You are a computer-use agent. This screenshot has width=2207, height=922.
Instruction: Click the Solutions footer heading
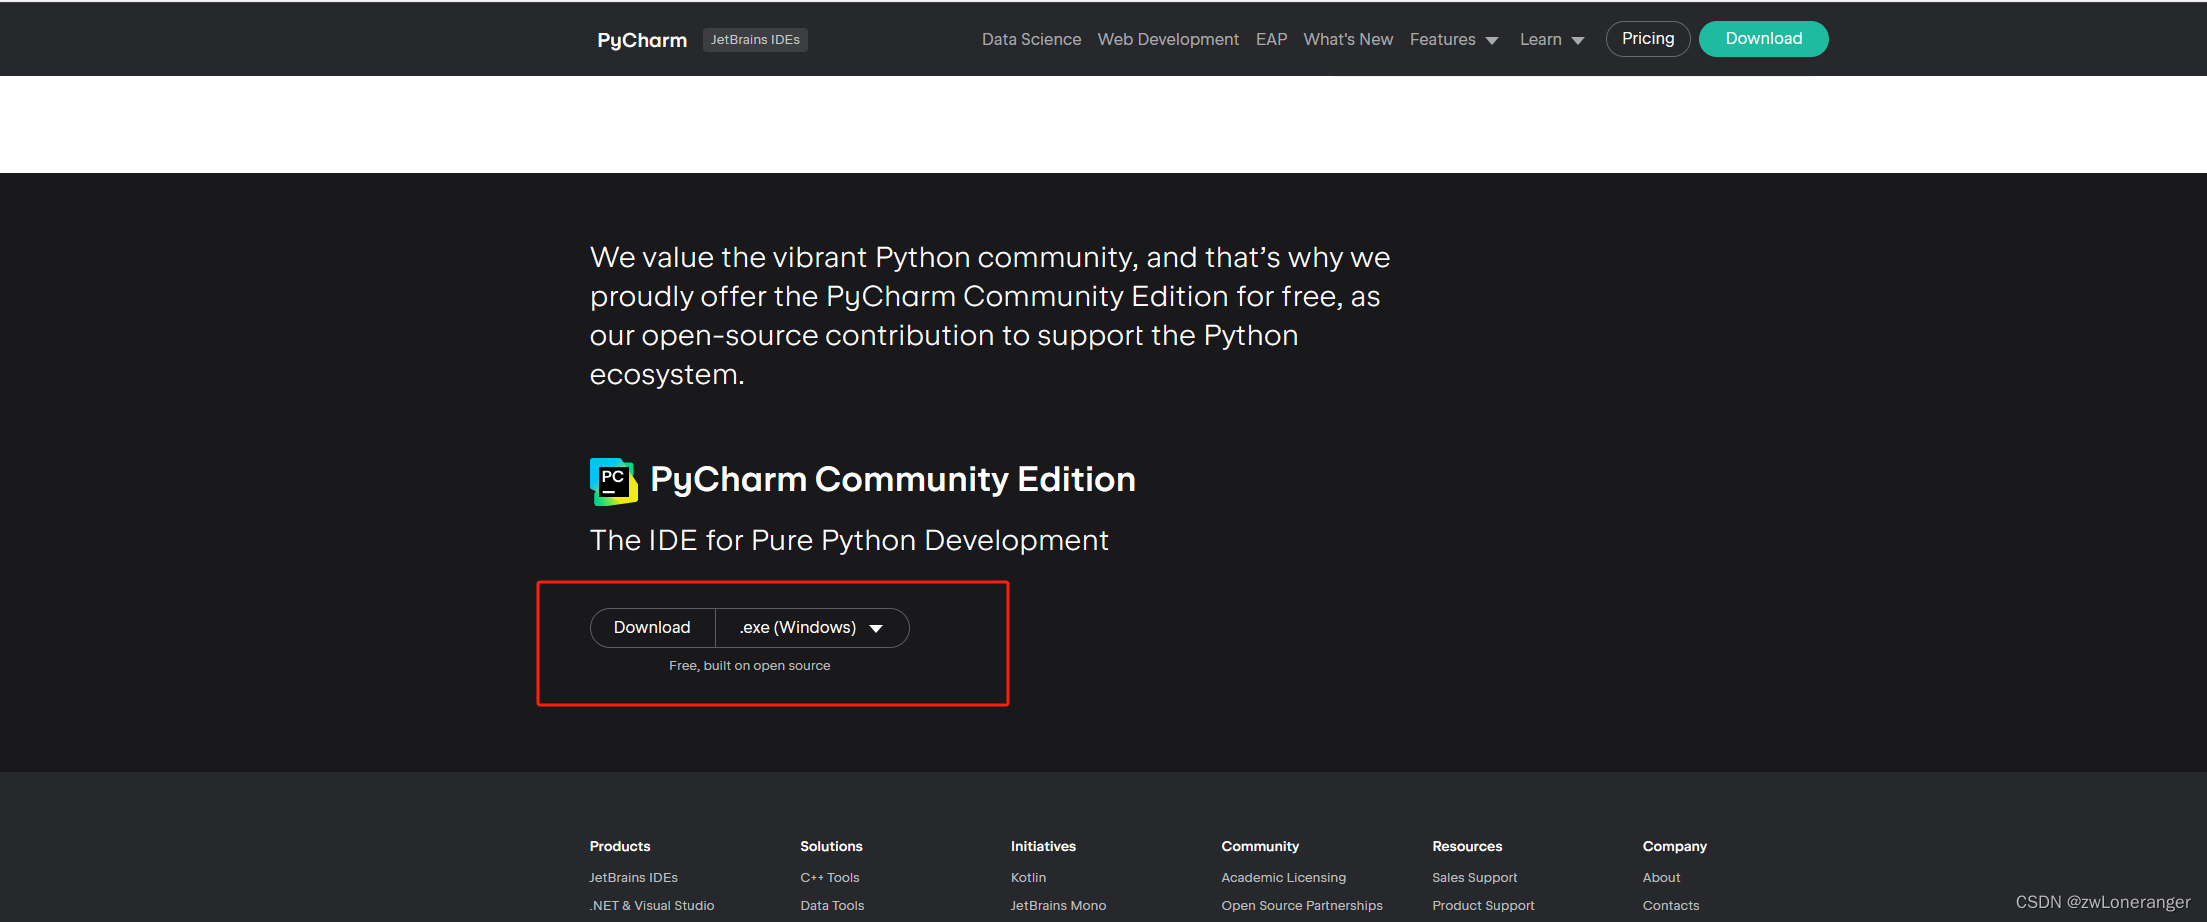pos(831,846)
